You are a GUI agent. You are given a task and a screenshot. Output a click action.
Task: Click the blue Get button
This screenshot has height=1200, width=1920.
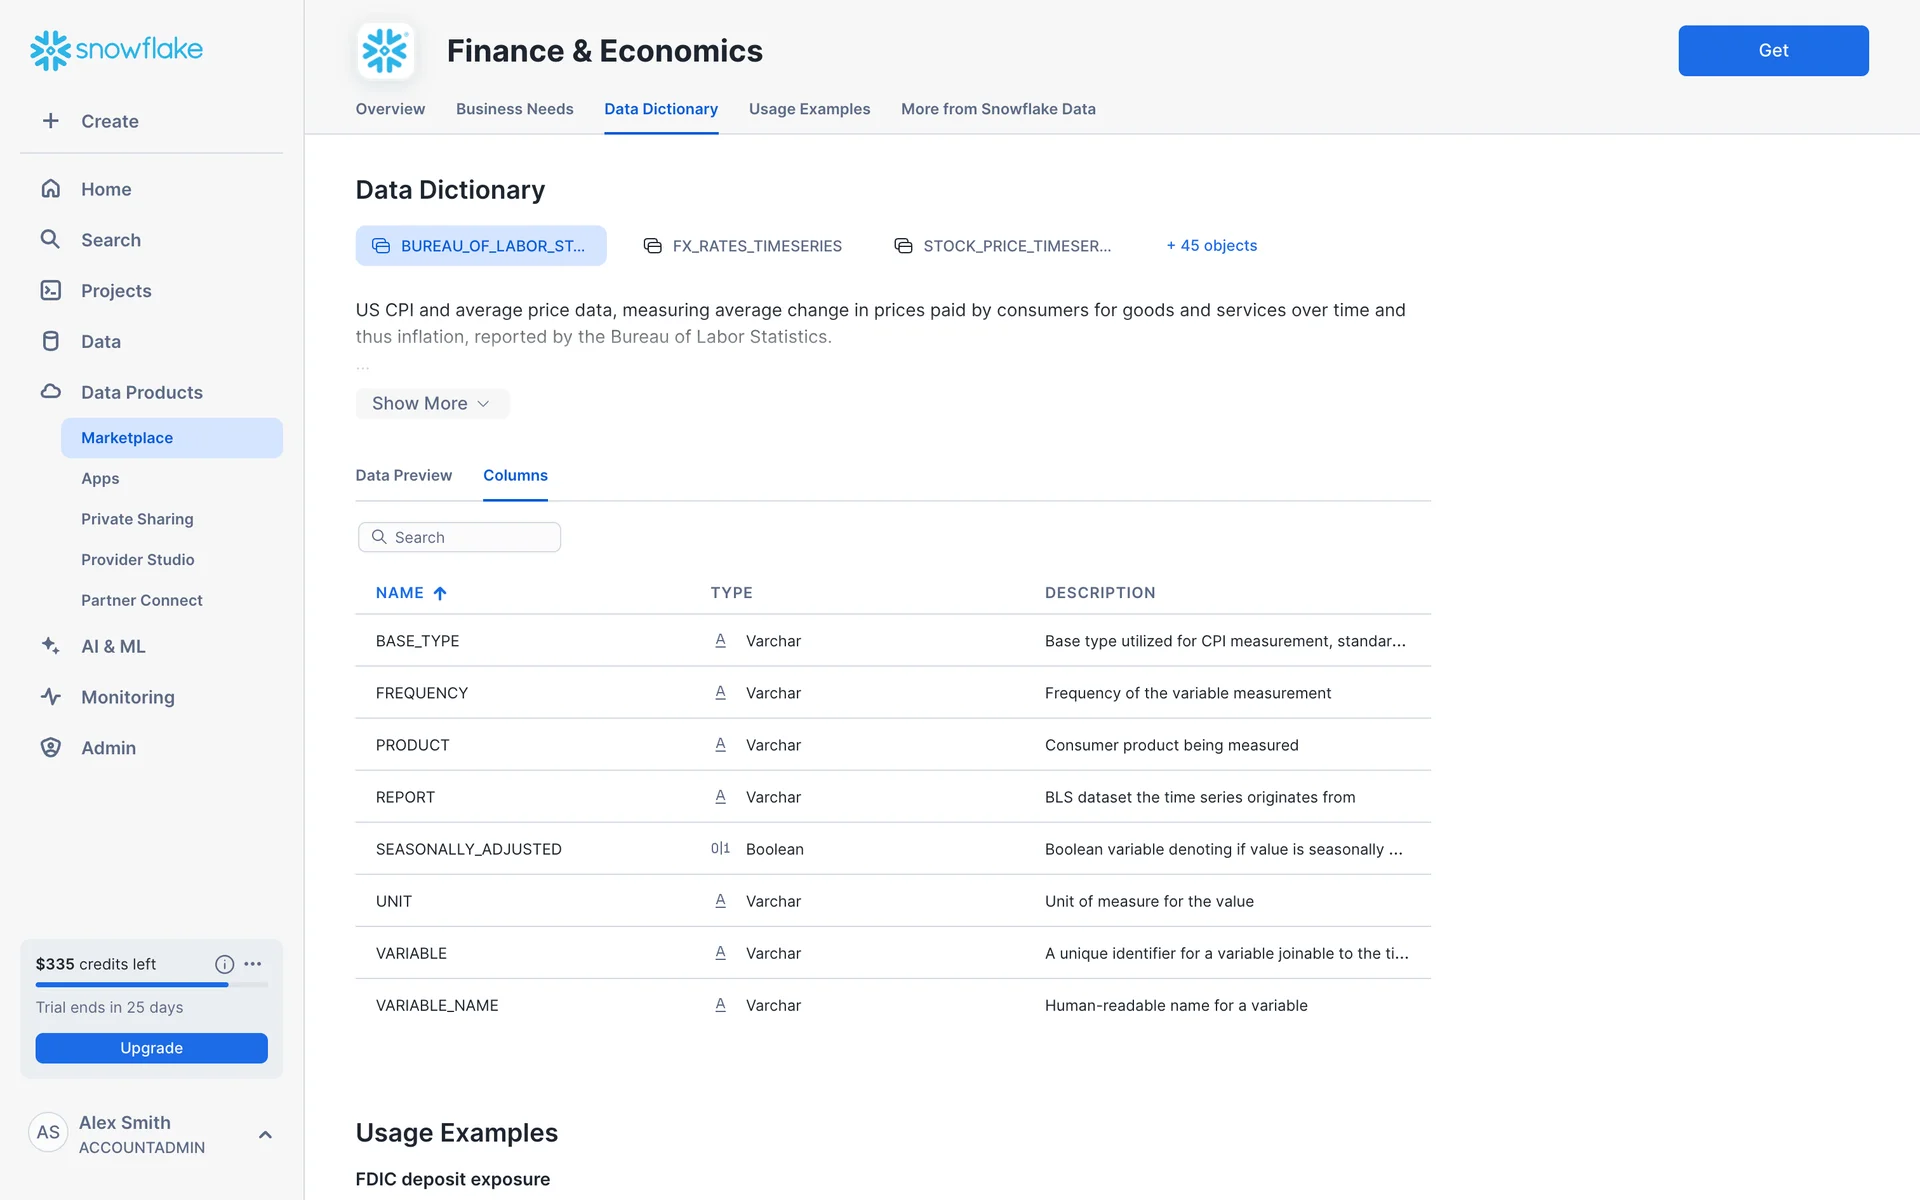[x=1772, y=50]
